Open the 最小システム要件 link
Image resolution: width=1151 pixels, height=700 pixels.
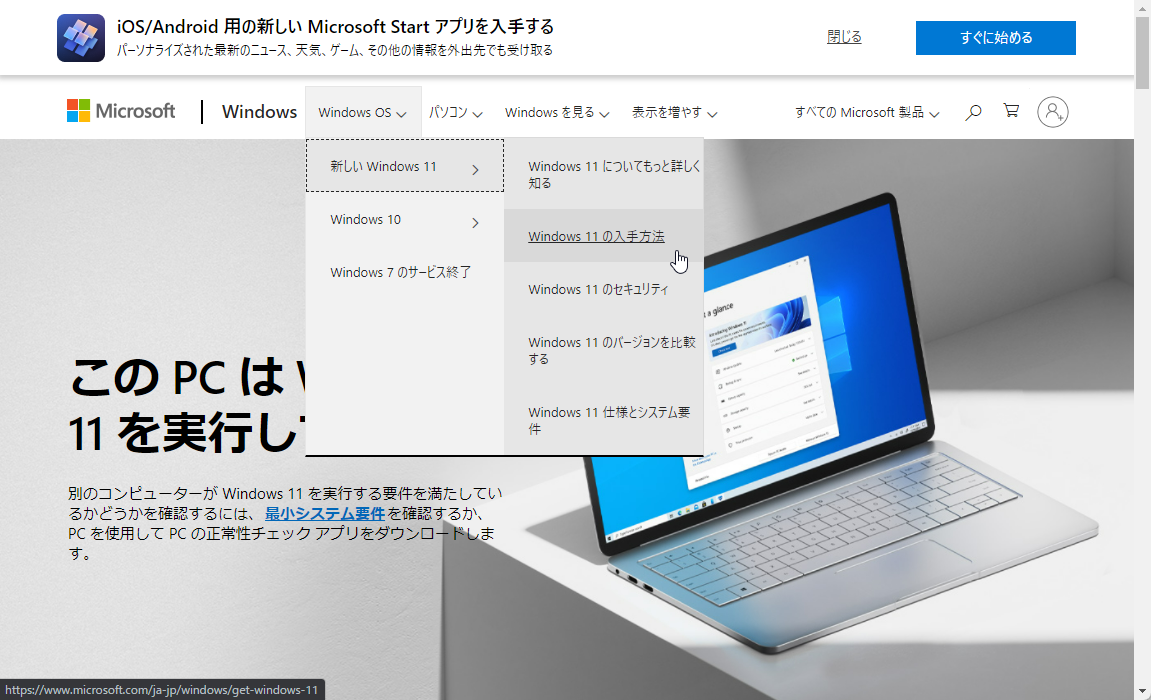[325, 513]
